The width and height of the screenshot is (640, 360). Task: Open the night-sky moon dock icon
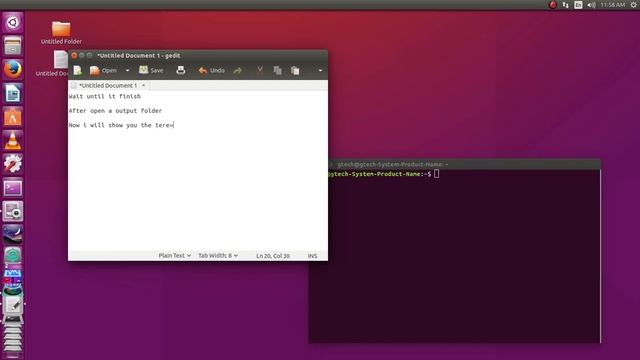(13, 235)
